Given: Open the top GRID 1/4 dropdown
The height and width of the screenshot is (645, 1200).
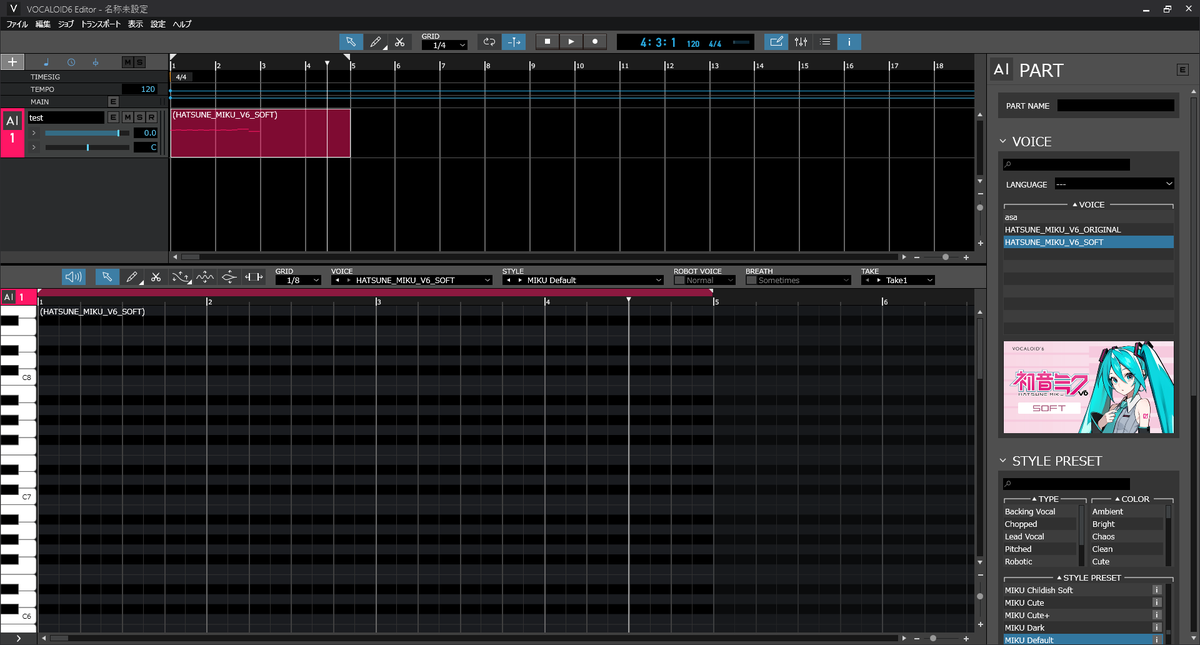Looking at the screenshot, I should (x=444, y=45).
